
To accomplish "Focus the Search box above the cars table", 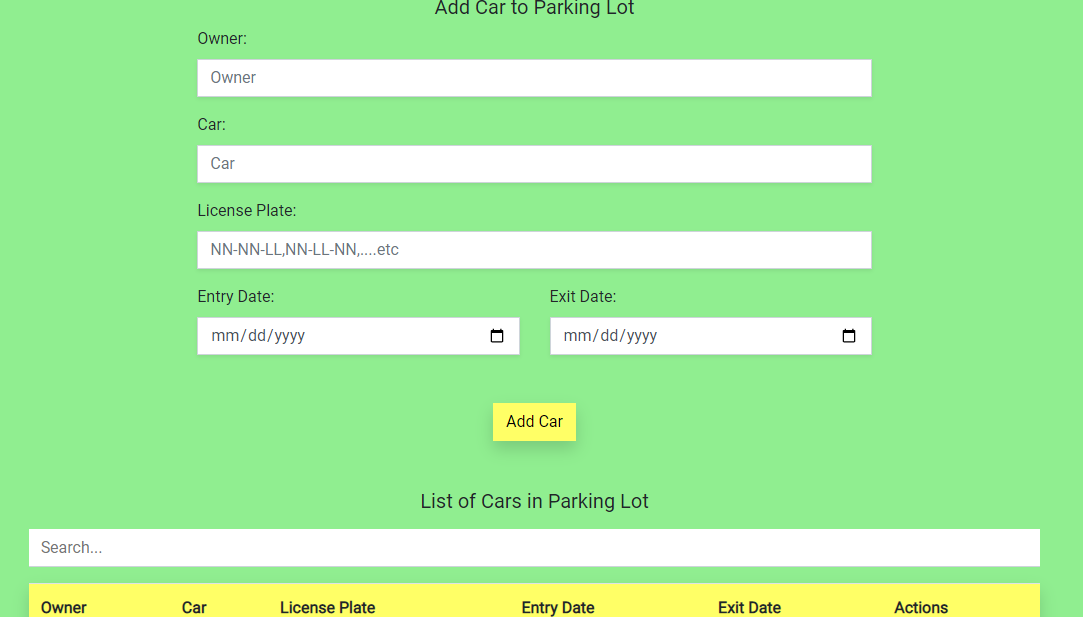I will (534, 548).
